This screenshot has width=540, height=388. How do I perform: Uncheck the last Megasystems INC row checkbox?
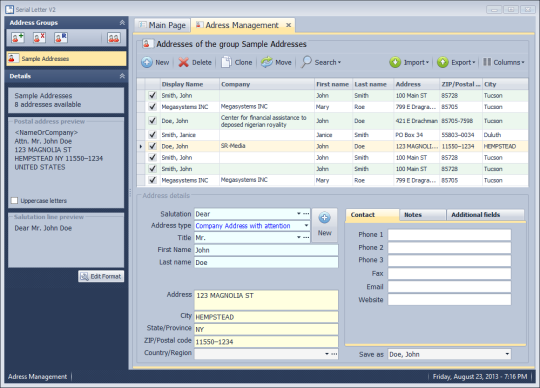(x=153, y=180)
